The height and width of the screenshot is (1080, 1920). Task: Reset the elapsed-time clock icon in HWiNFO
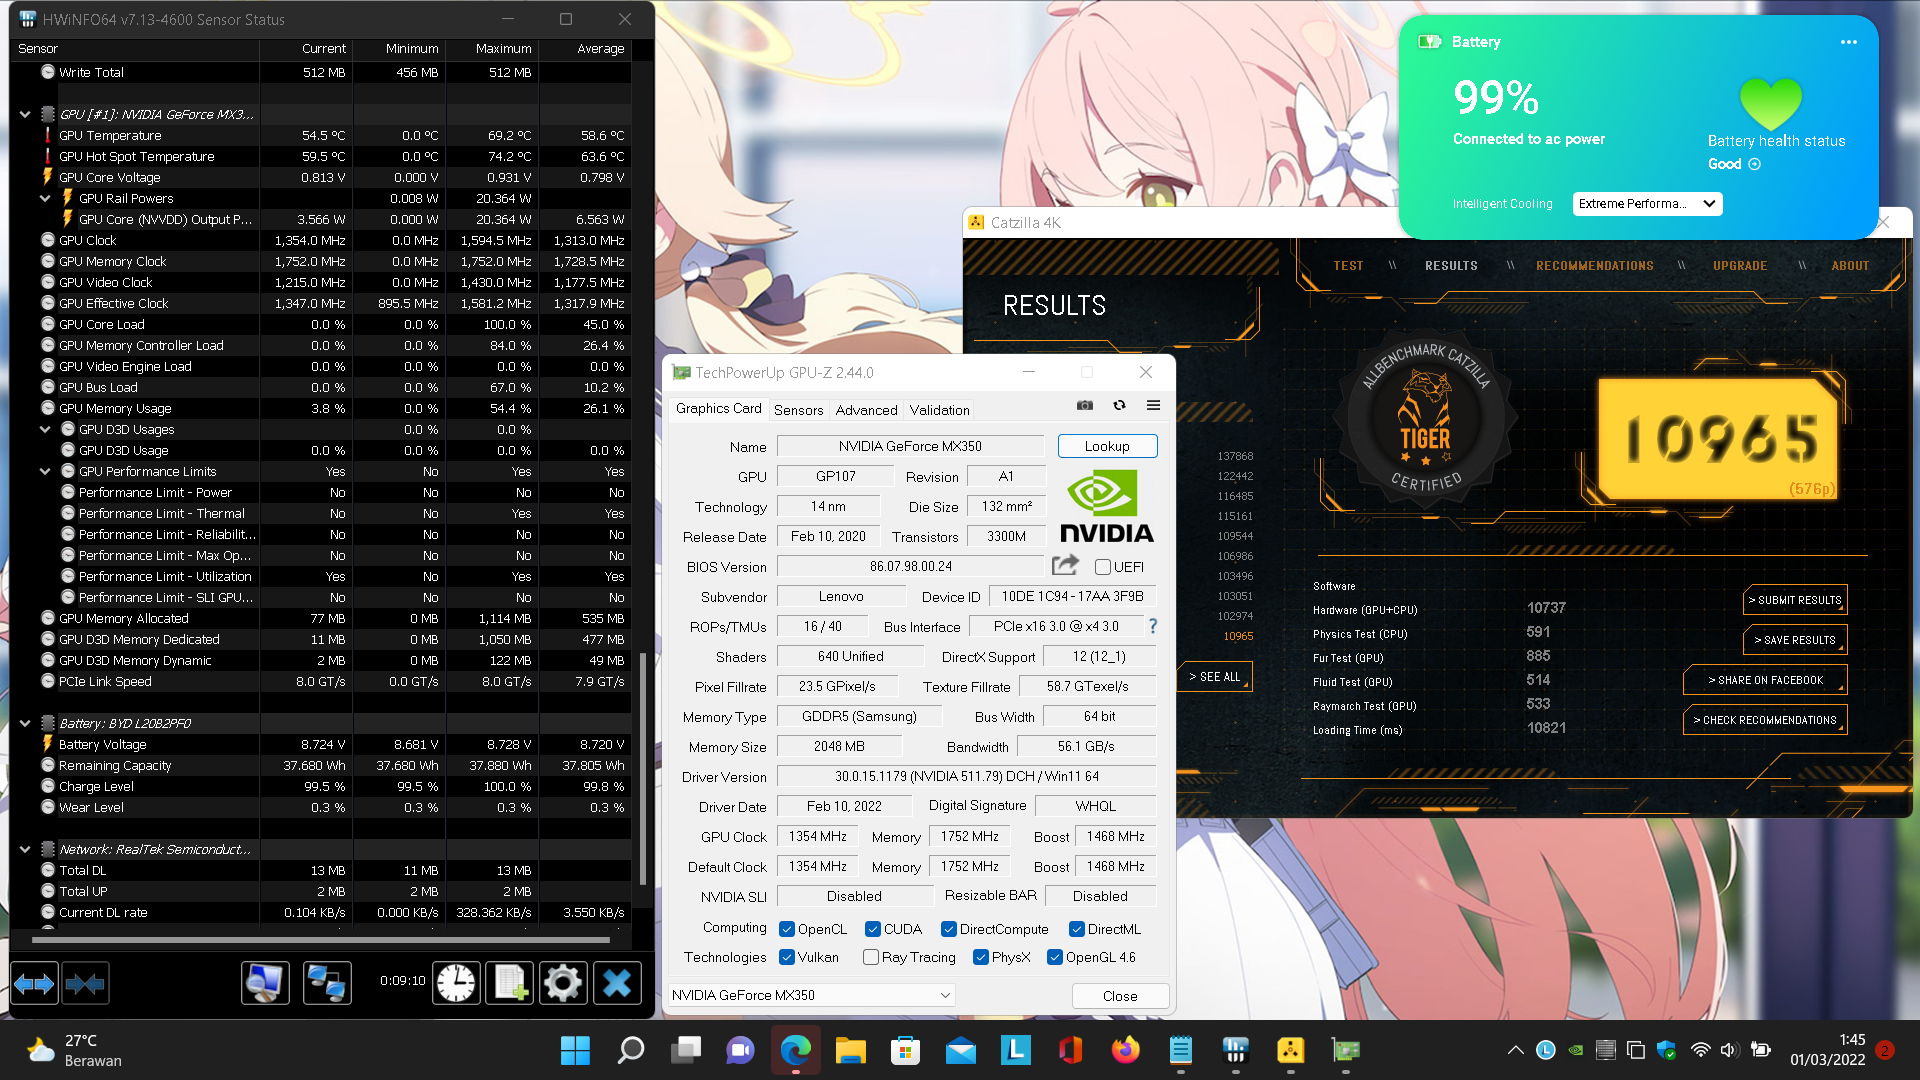456,984
